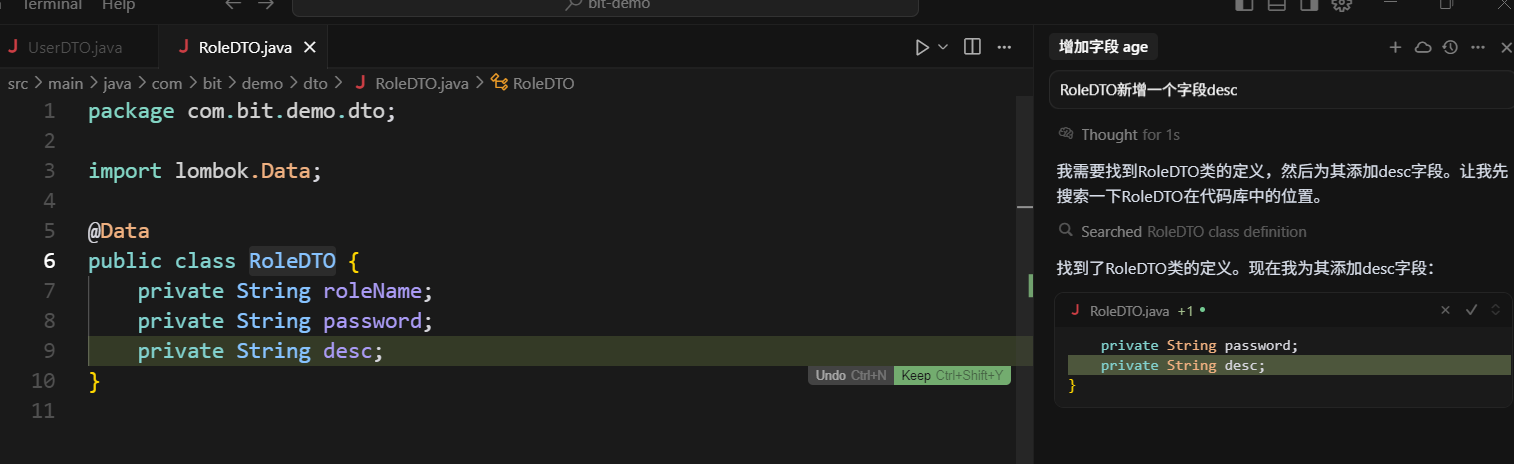
Task: Open the Help menu
Action: coord(118,5)
